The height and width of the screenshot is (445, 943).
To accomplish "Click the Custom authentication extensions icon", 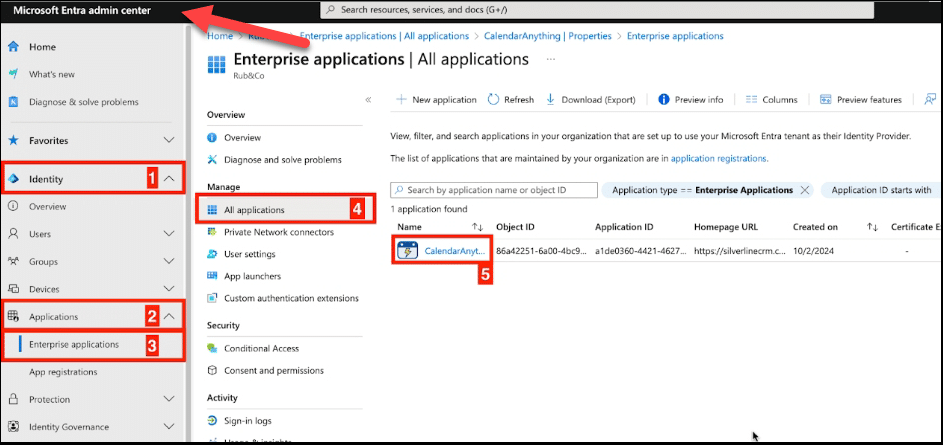I will tap(212, 298).
